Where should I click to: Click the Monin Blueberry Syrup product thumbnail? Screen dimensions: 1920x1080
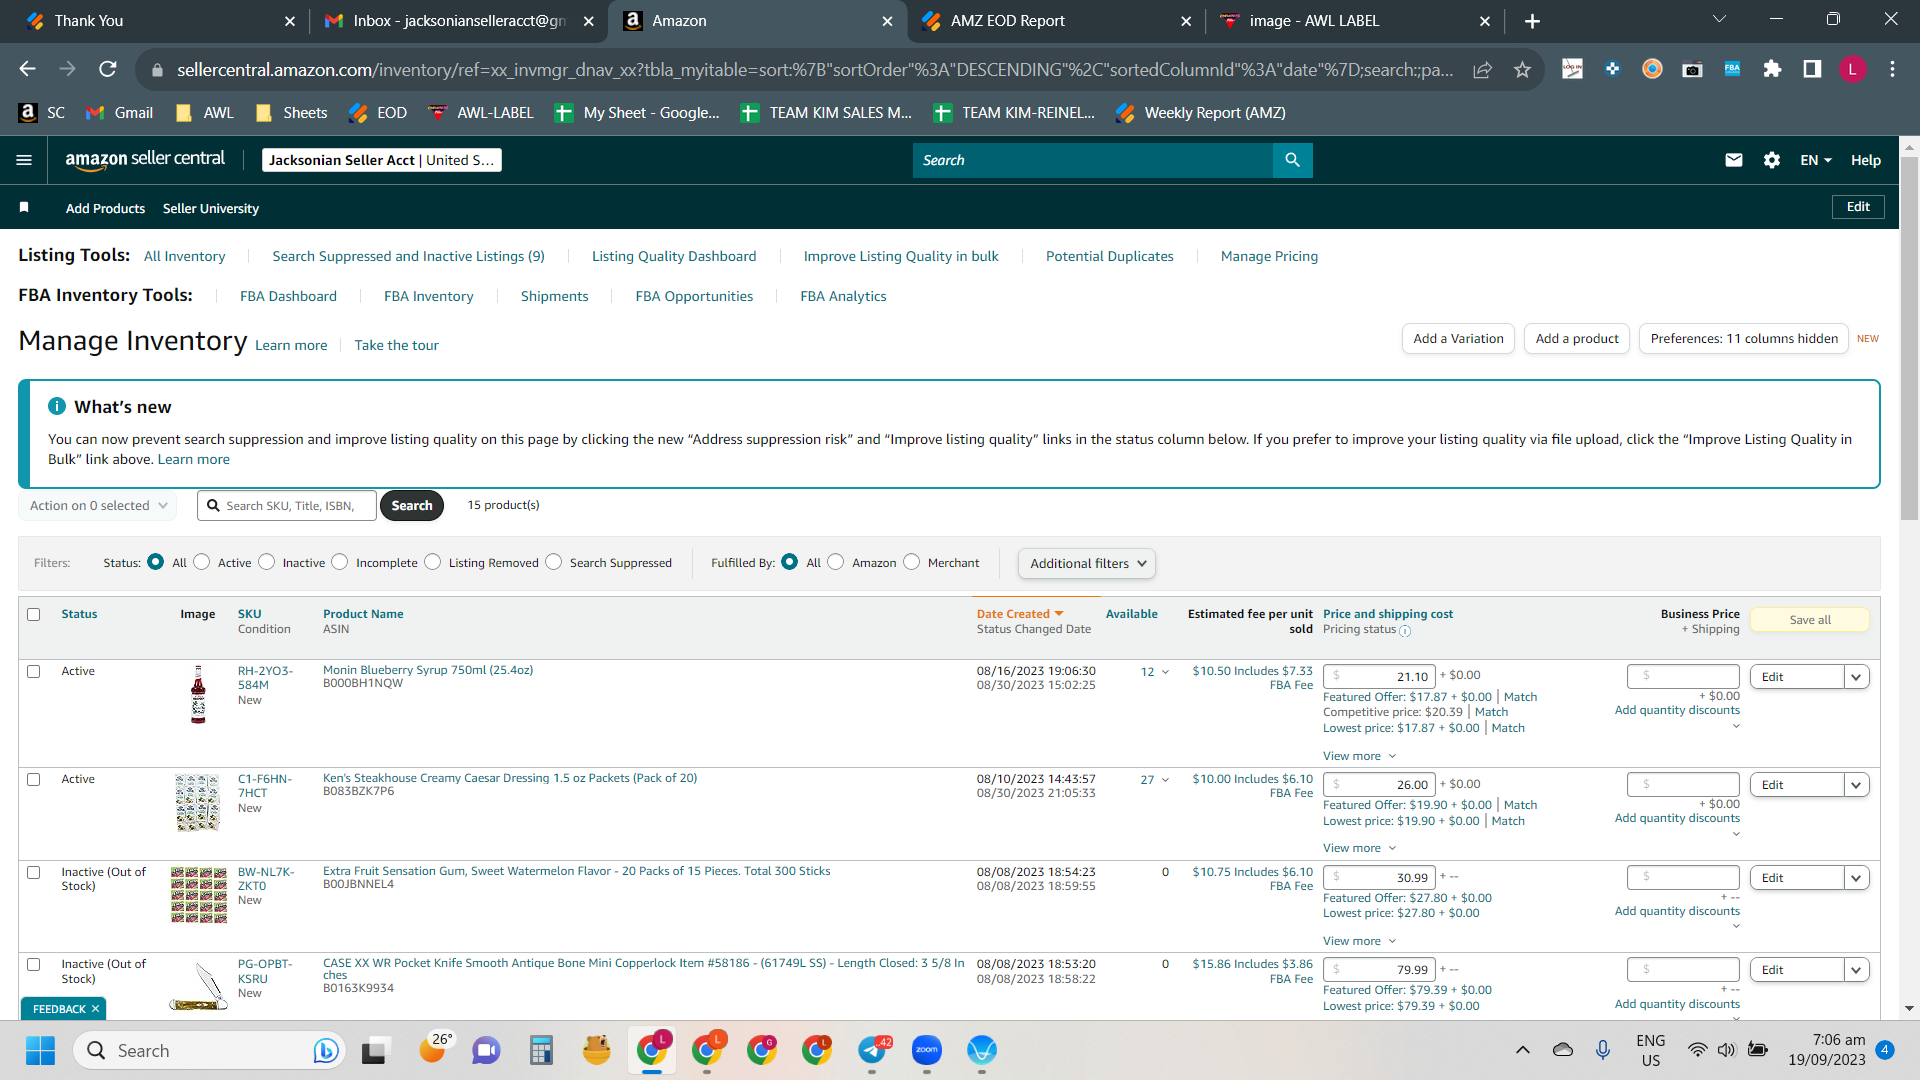pos(198,694)
